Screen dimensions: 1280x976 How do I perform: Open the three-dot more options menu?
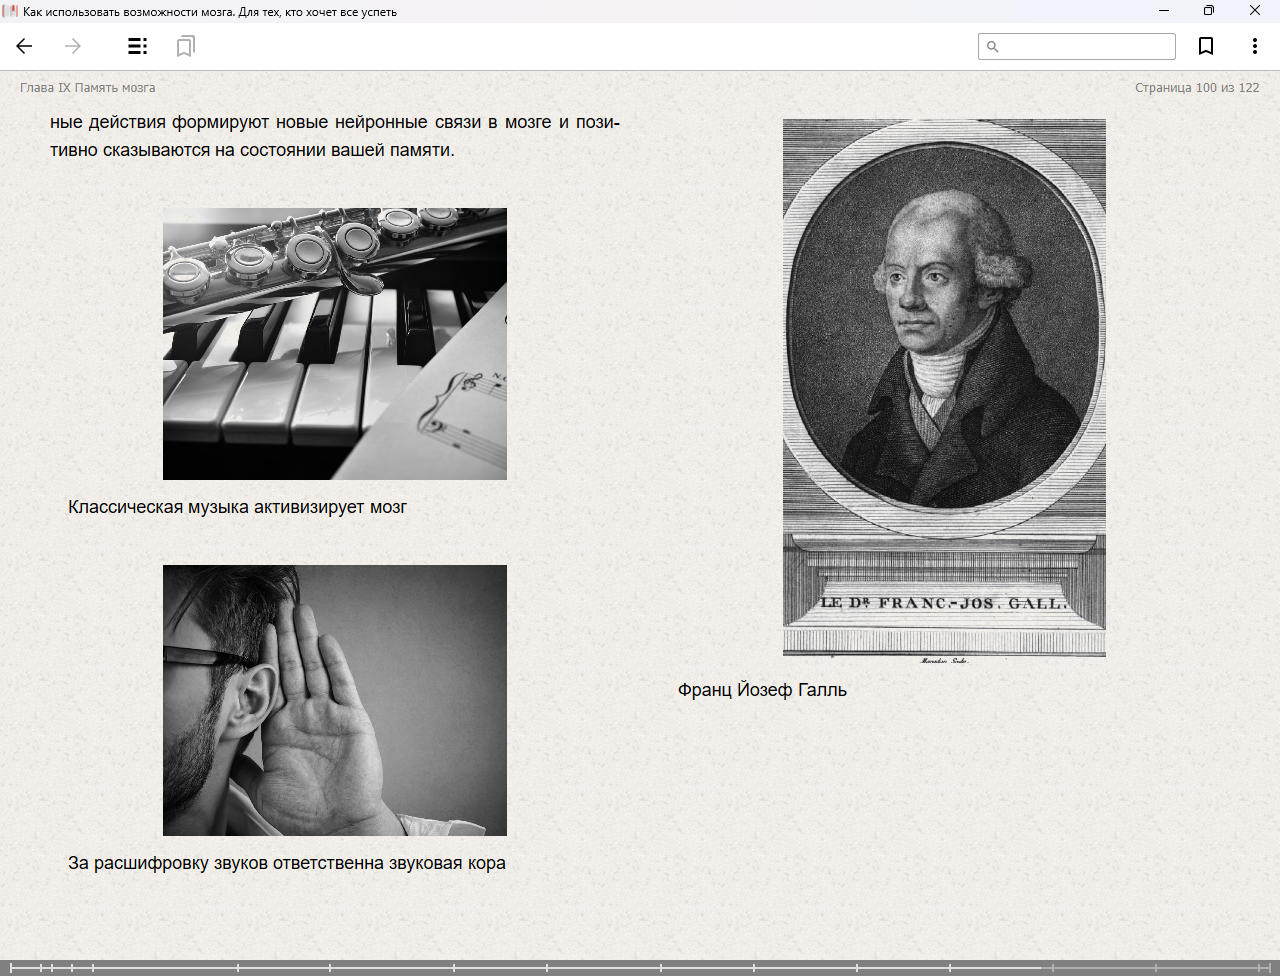(1254, 46)
